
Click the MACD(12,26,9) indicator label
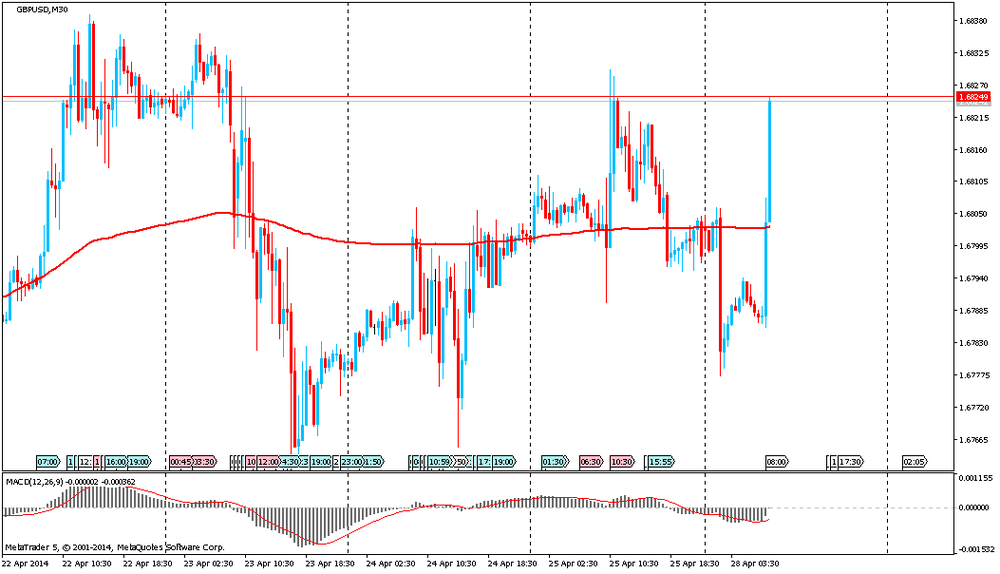[34, 482]
